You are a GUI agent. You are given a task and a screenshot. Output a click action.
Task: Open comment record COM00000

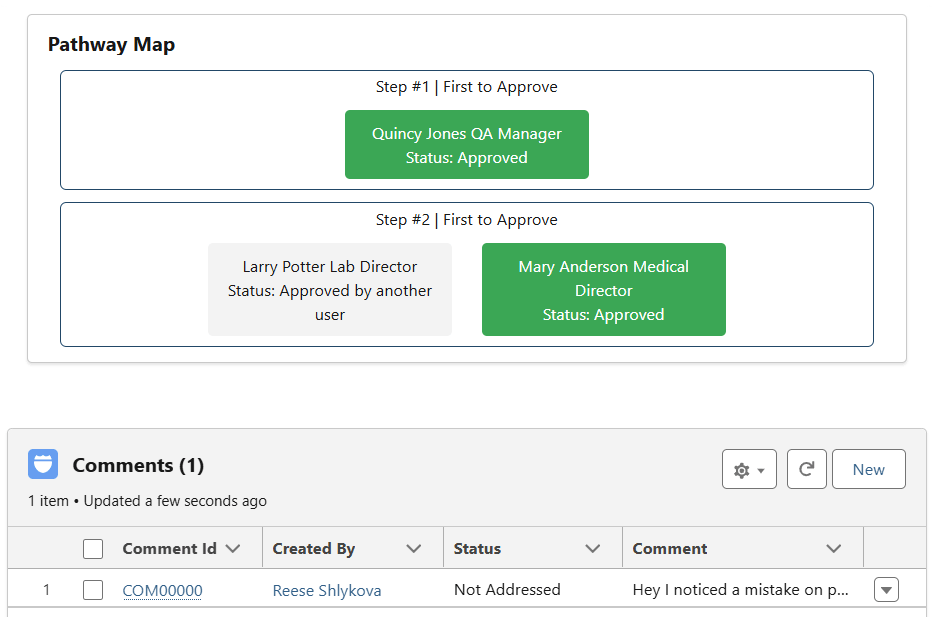click(162, 590)
